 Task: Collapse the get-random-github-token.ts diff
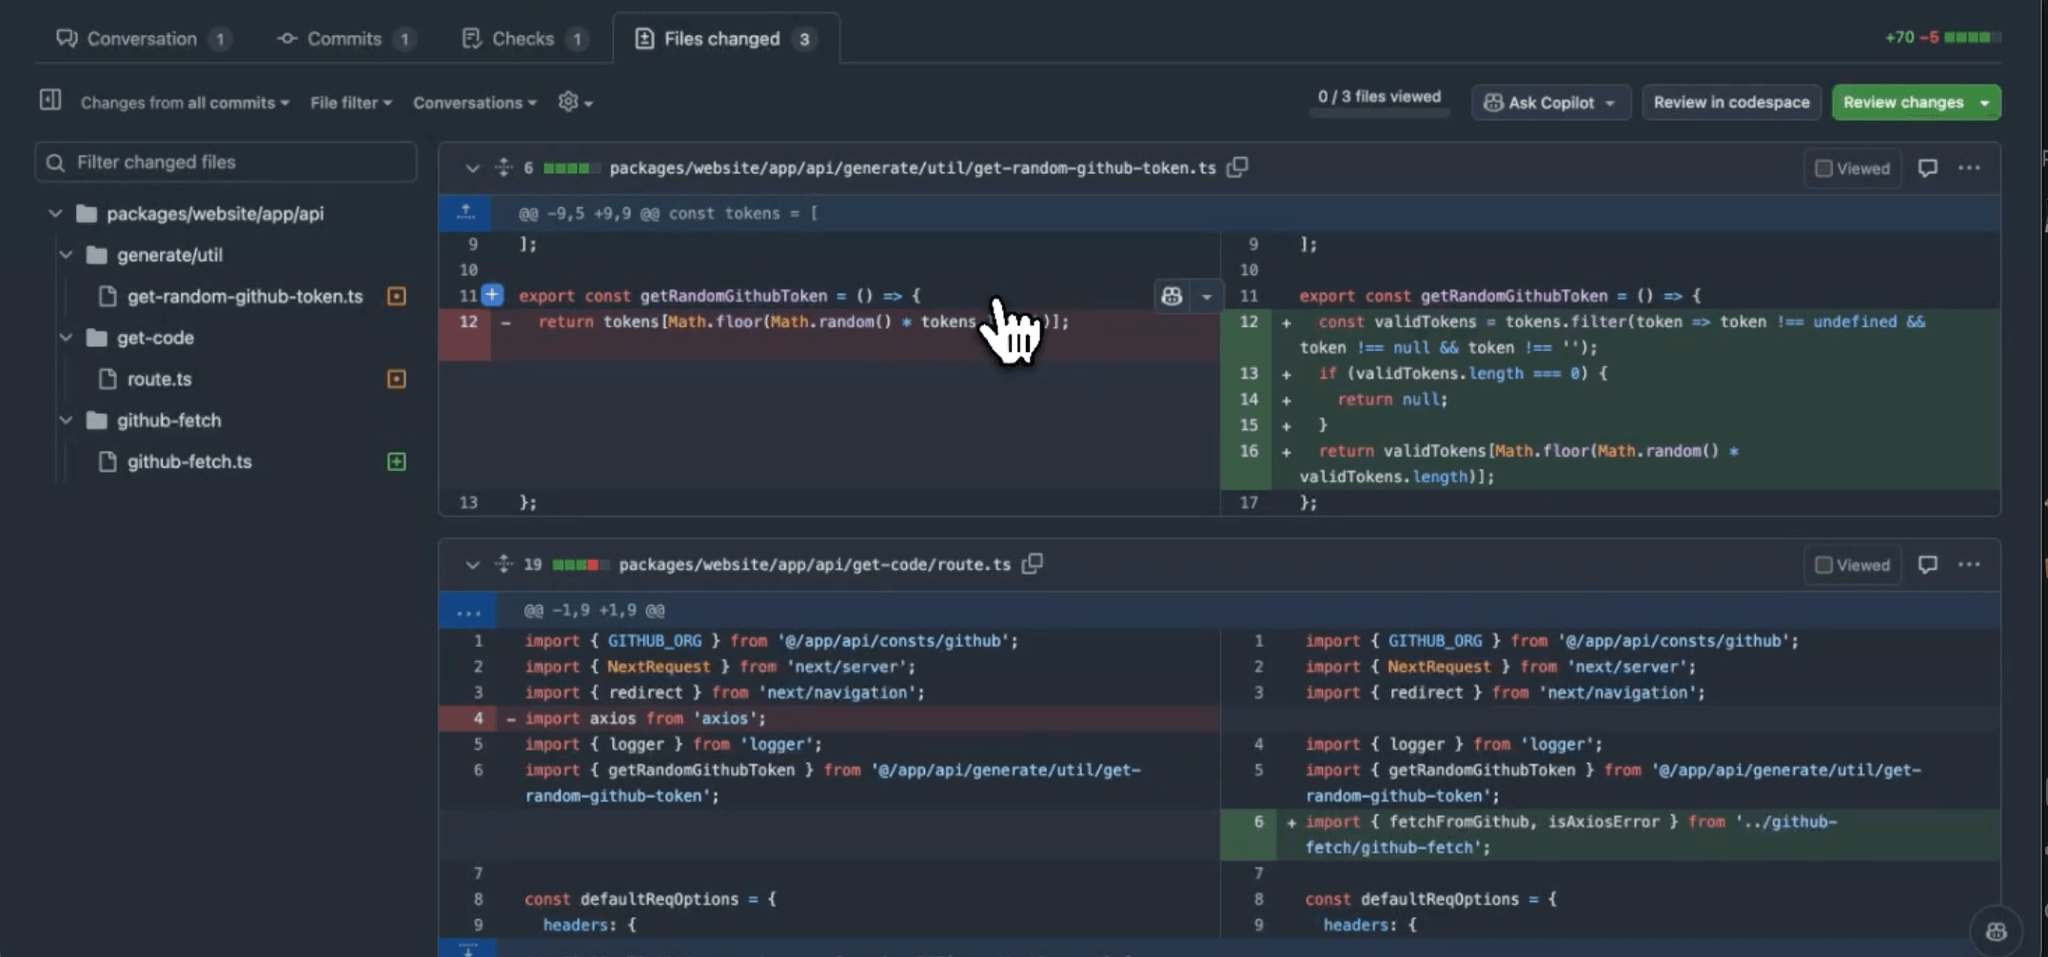(471, 168)
